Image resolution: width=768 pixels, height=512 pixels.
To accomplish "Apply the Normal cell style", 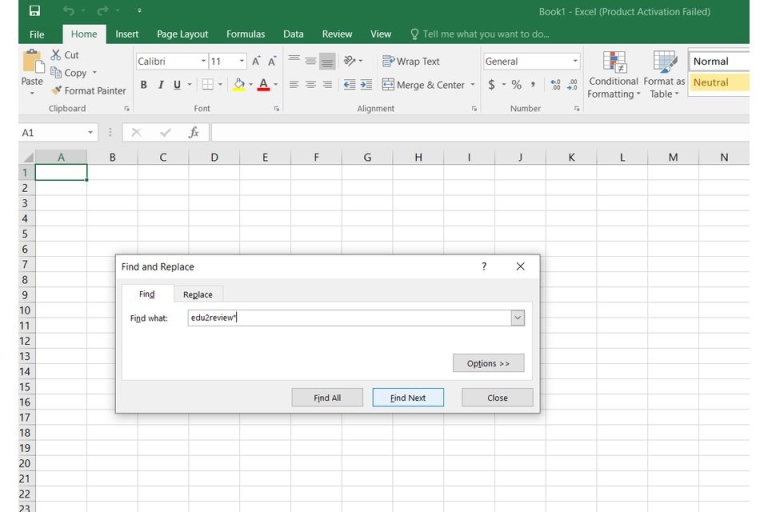I will click(x=719, y=61).
